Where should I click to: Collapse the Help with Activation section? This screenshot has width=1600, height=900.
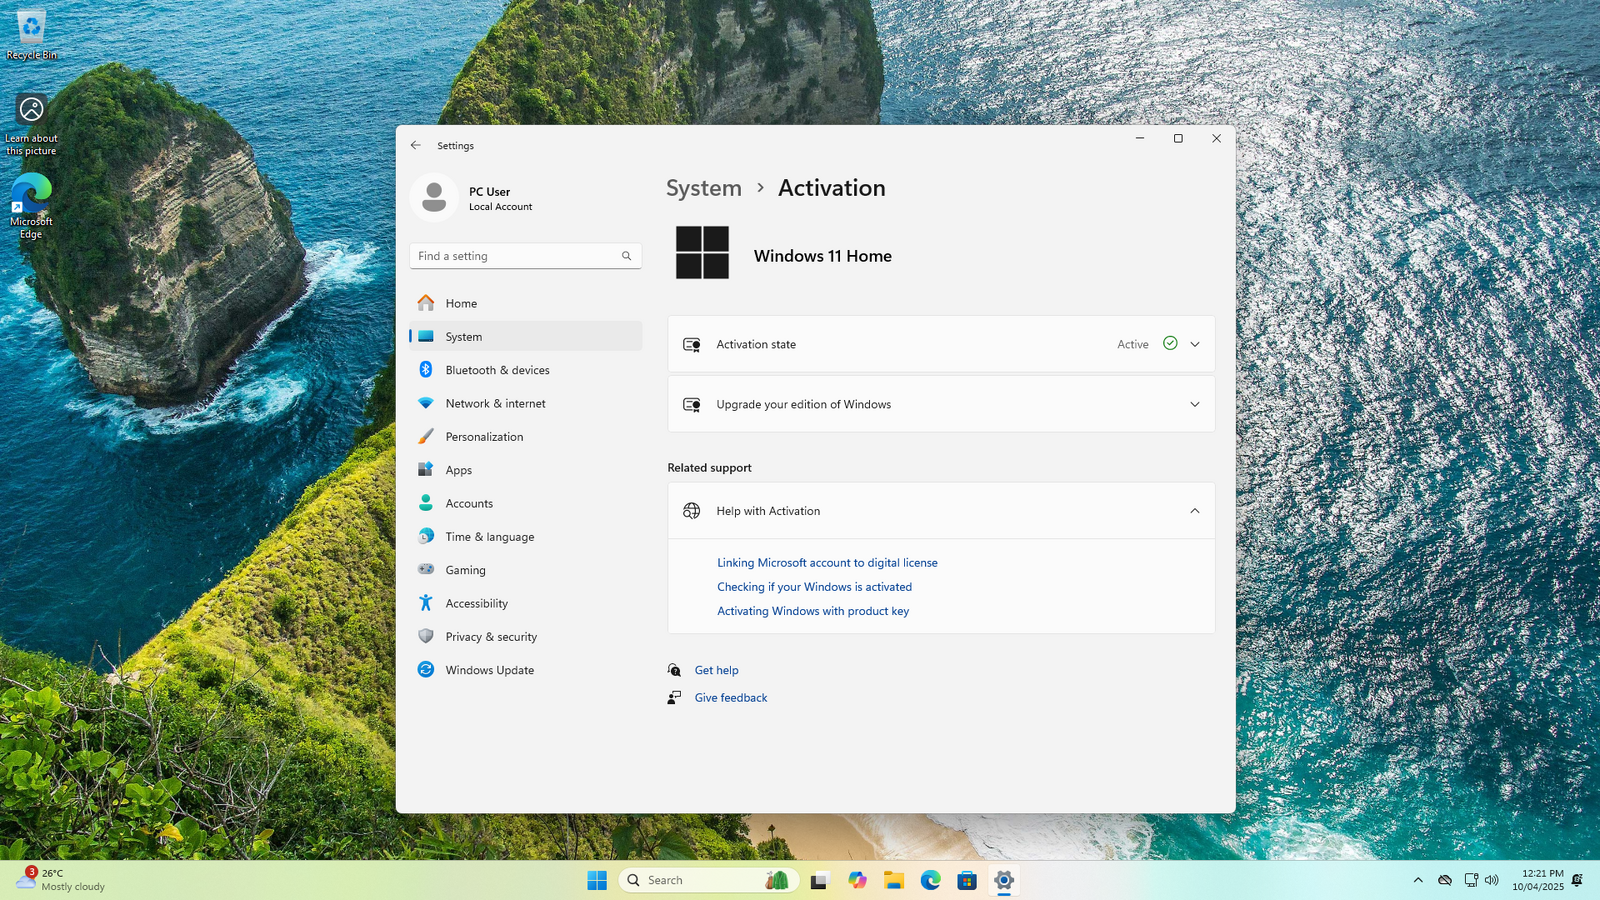coord(1194,511)
